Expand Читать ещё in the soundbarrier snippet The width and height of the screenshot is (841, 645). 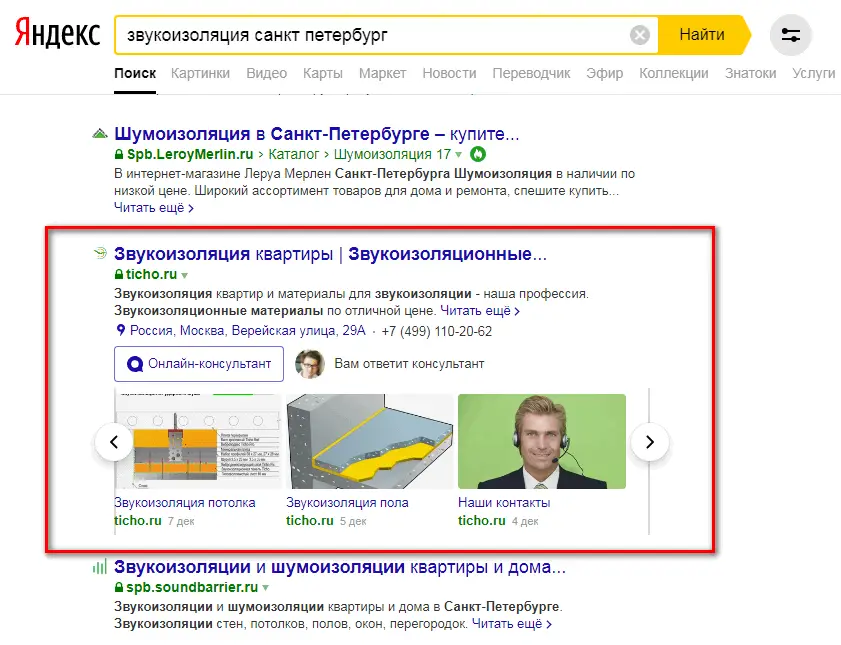(x=512, y=624)
